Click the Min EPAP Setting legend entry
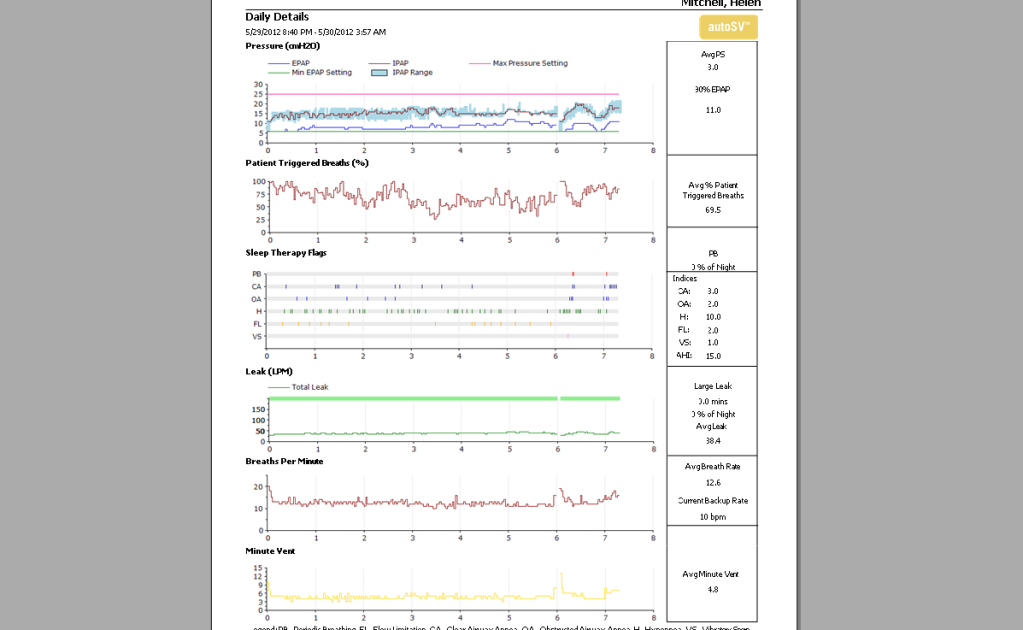1023x630 pixels. [310, 72]
